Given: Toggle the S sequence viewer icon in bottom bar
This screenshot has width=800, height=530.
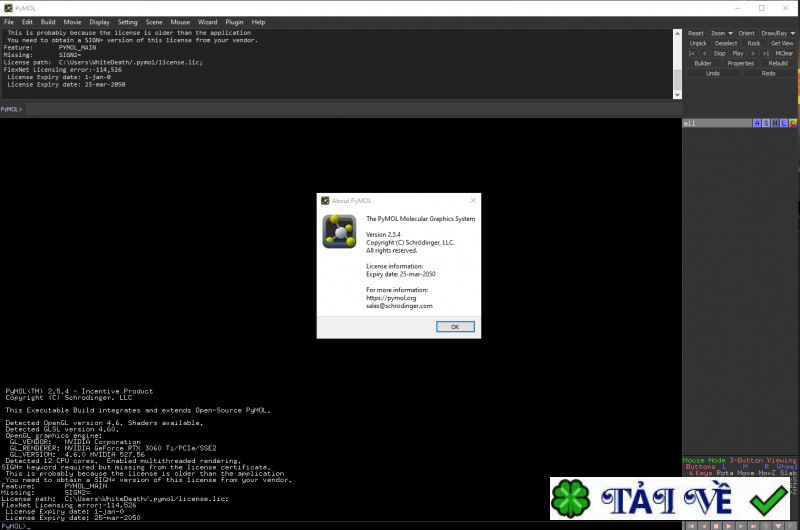Looking at the screenshot, I should [x=766, y=526].
